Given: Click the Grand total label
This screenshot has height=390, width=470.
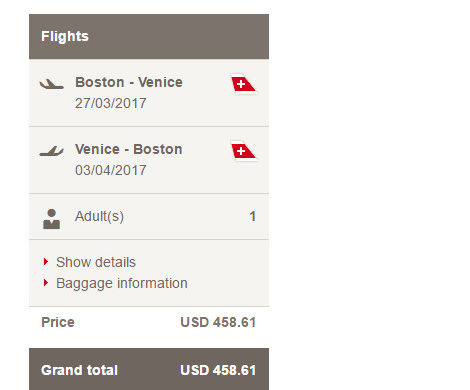Looking at the screenshot, I should (x=79, y=370).
